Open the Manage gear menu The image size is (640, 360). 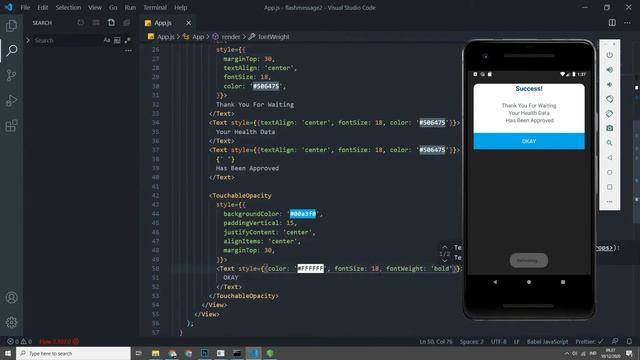(11, 322)
